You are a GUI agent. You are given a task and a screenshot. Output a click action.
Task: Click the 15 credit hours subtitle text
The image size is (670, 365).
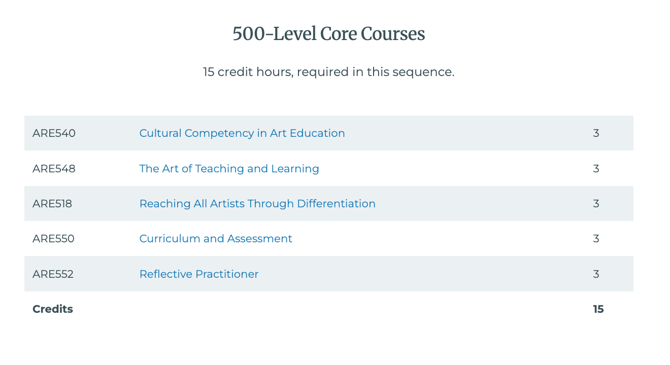tap(329, 72)
